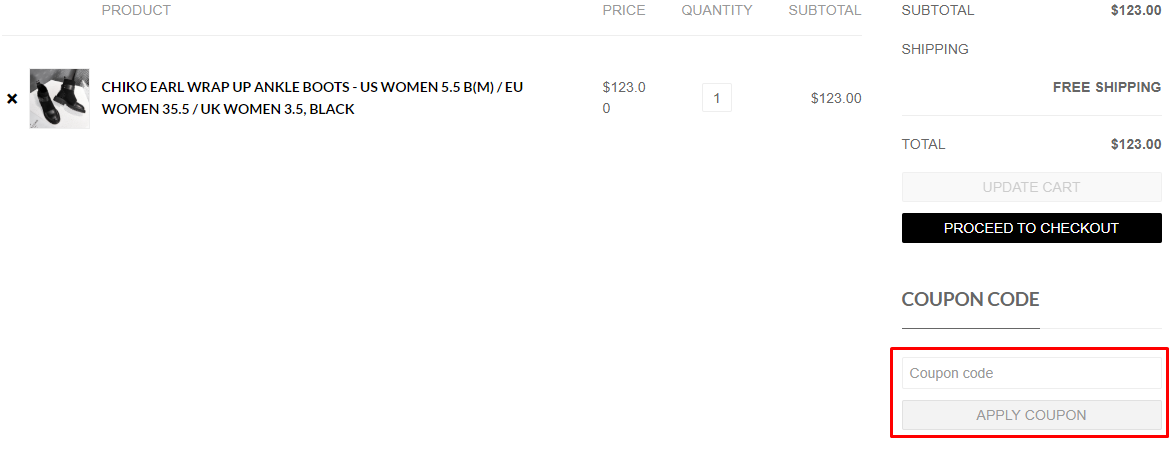
Task: Click the SUBTOTAL label in cart totals
Action: 938,10
